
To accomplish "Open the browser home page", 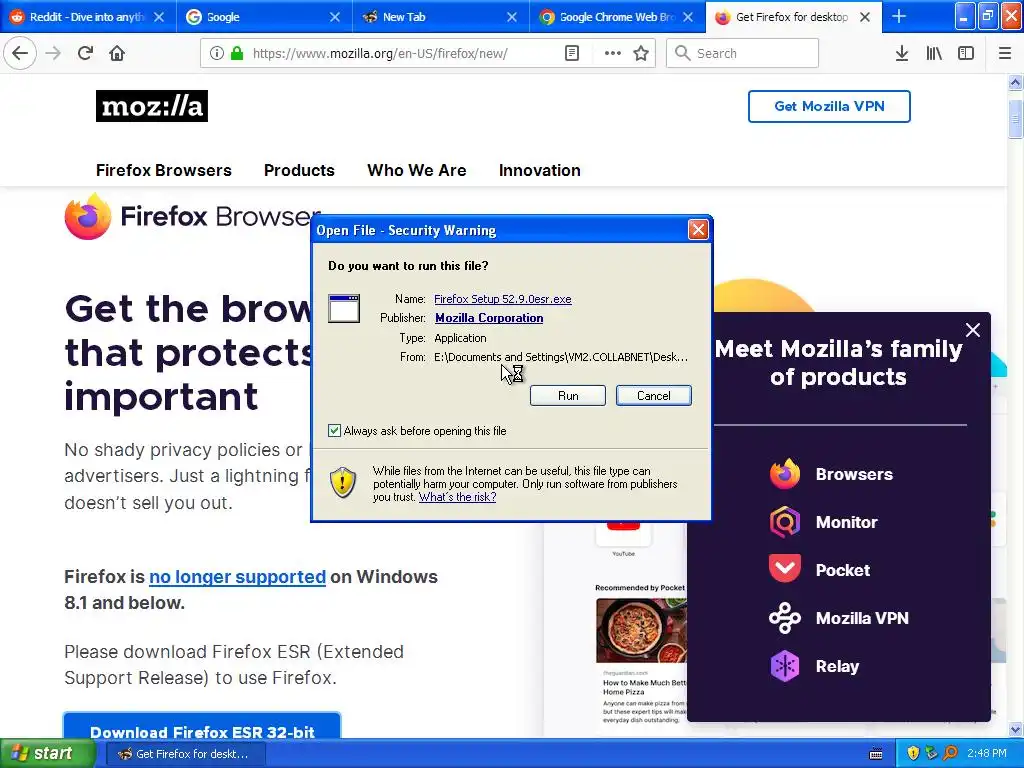I will pyautogui.click(x=117, y=53).
